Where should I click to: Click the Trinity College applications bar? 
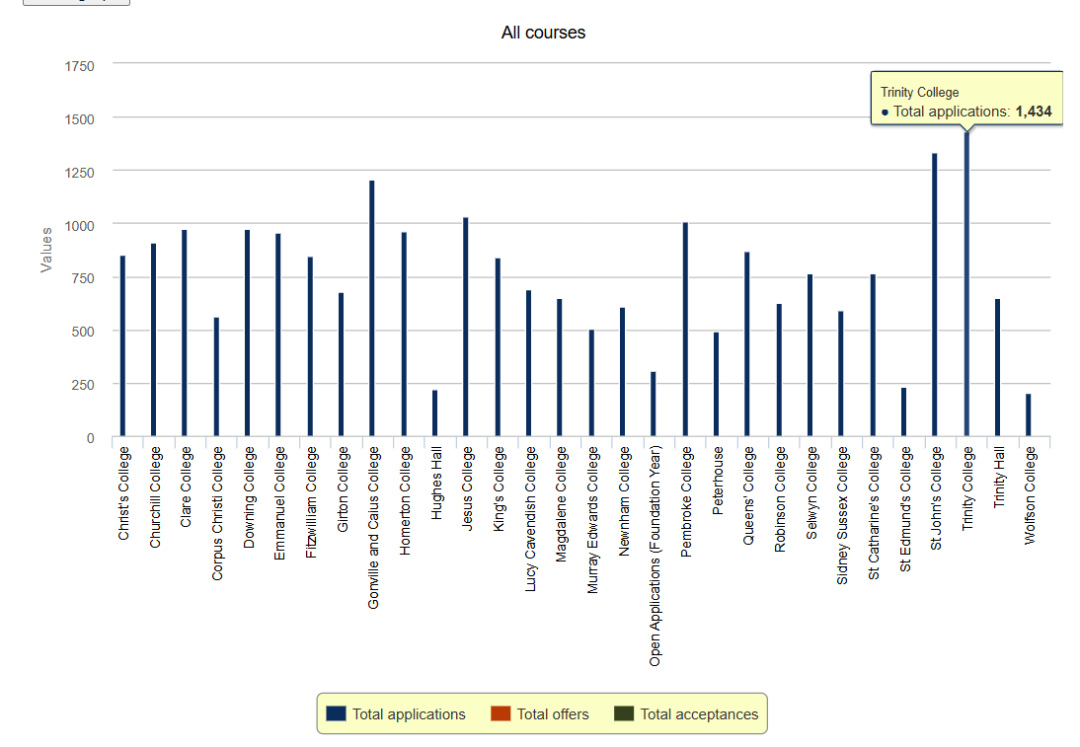[966, 284]
